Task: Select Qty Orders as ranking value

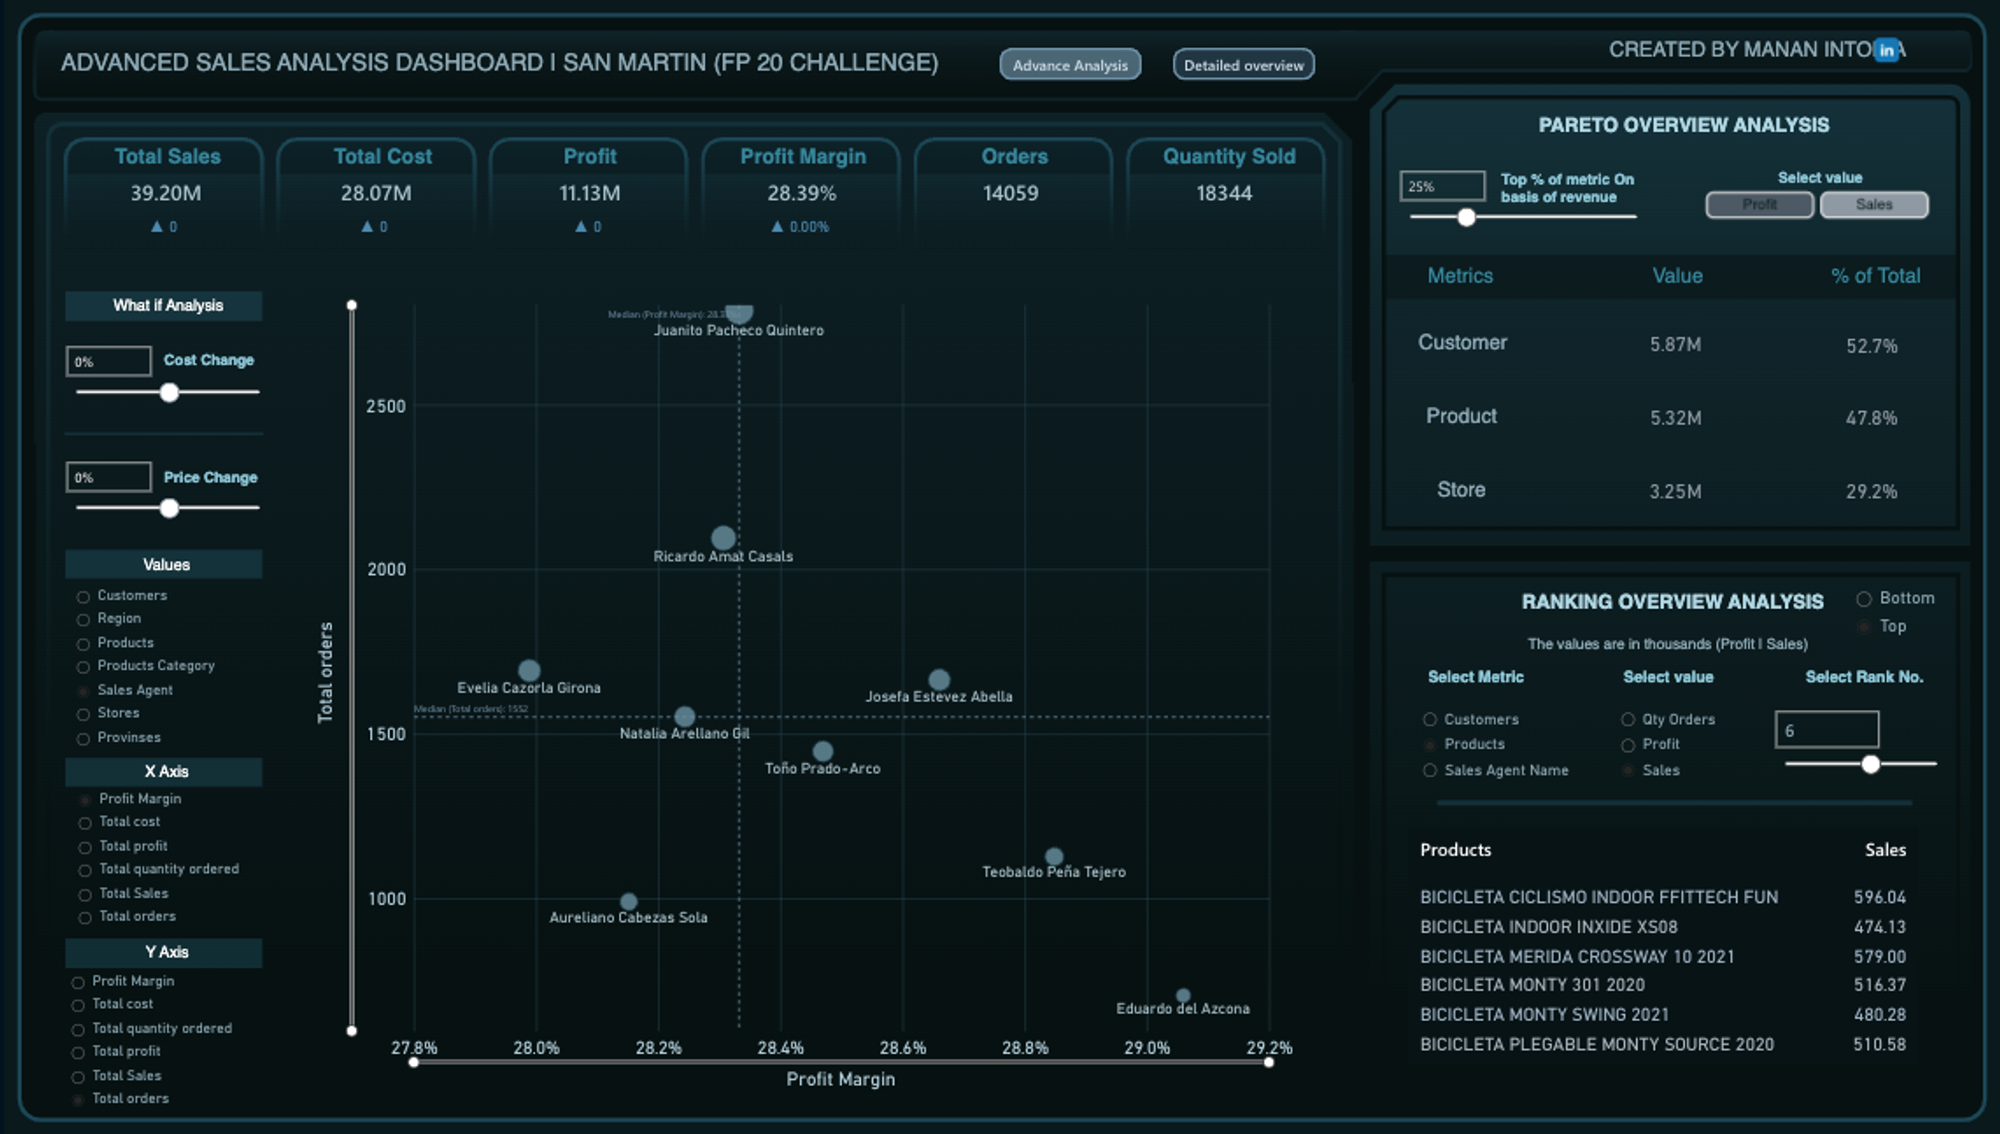Action: click(1628, 720)
